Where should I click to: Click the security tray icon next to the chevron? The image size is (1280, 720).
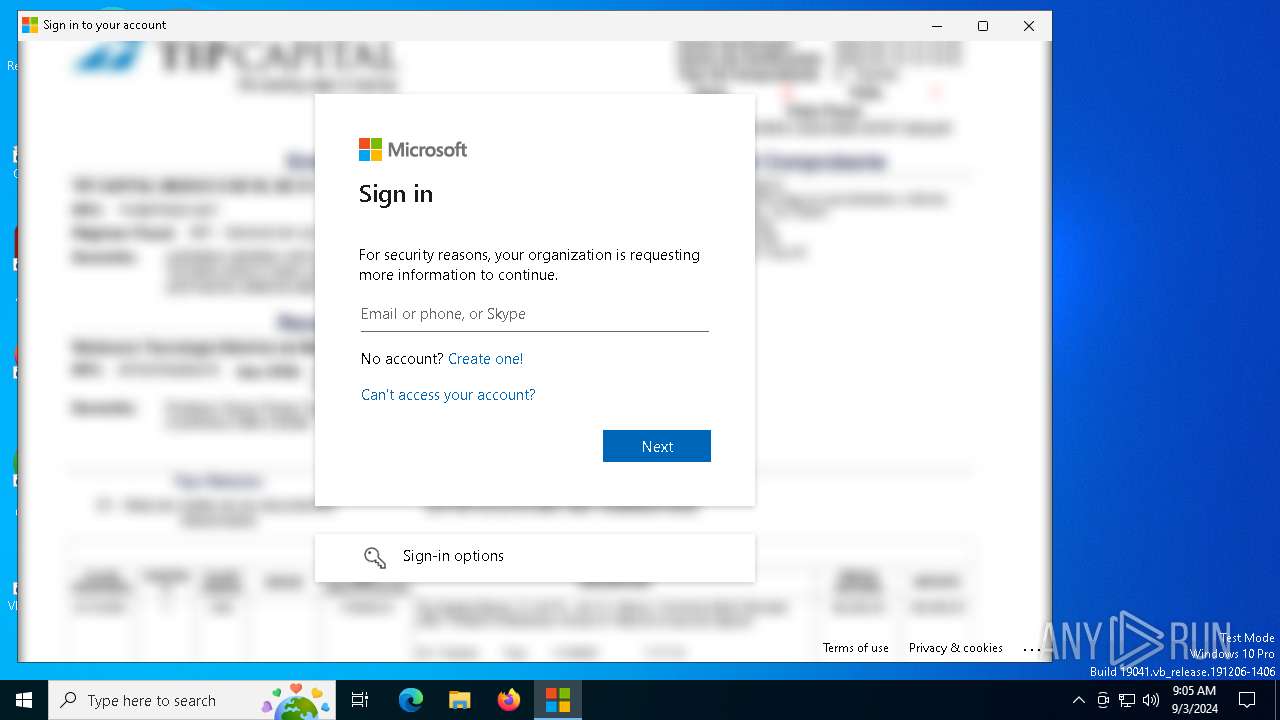pos(1103,700)
